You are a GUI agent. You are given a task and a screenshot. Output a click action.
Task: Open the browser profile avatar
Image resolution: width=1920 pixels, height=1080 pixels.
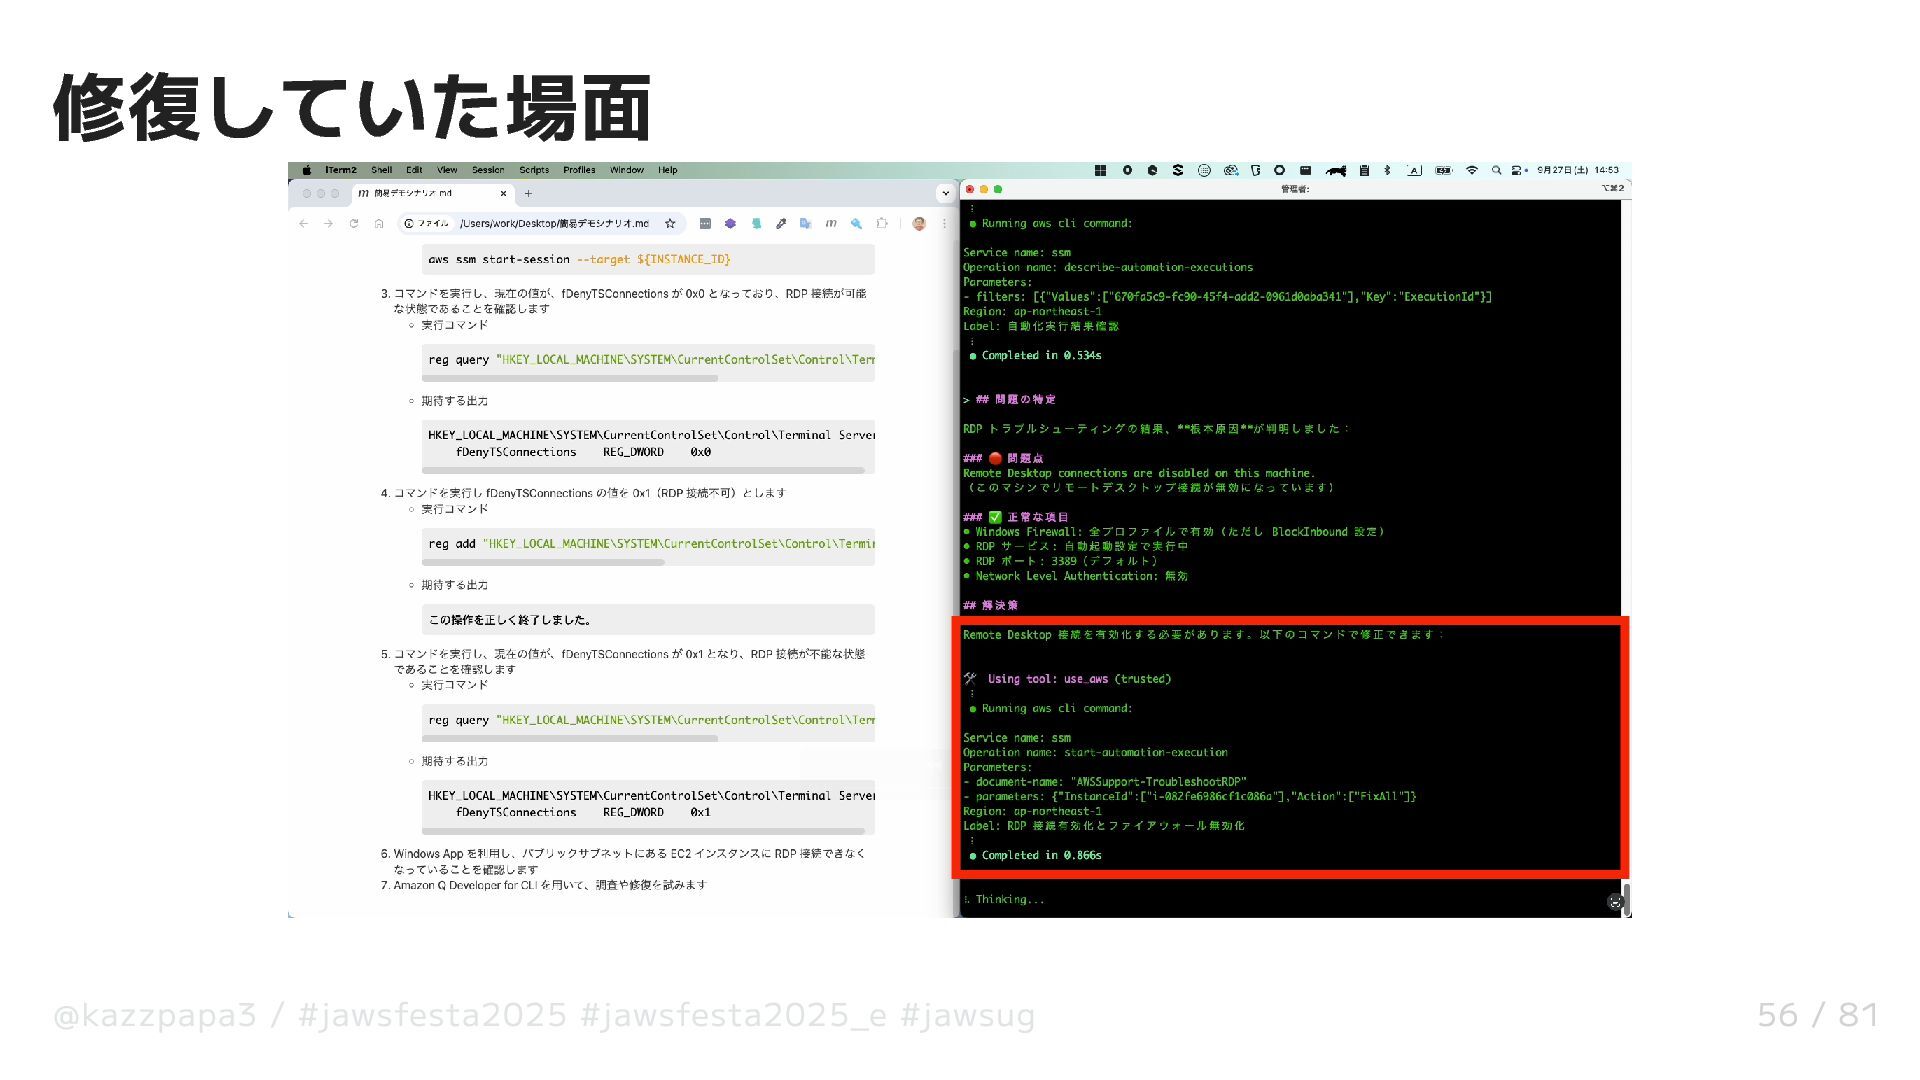coord(919,224)
